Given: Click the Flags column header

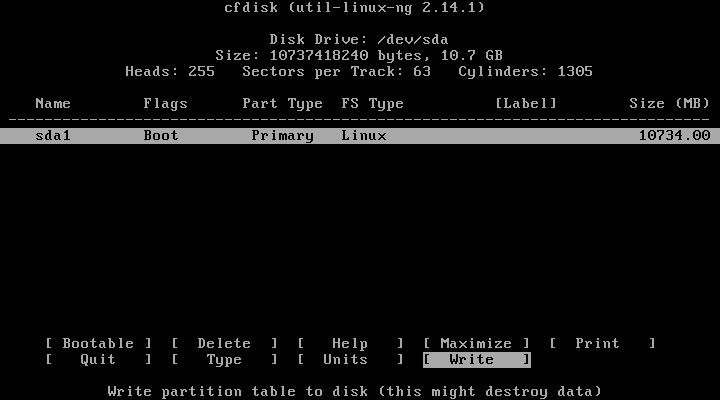Looking at the screenshot, I should pyautogui.click(x=165, y=104).
